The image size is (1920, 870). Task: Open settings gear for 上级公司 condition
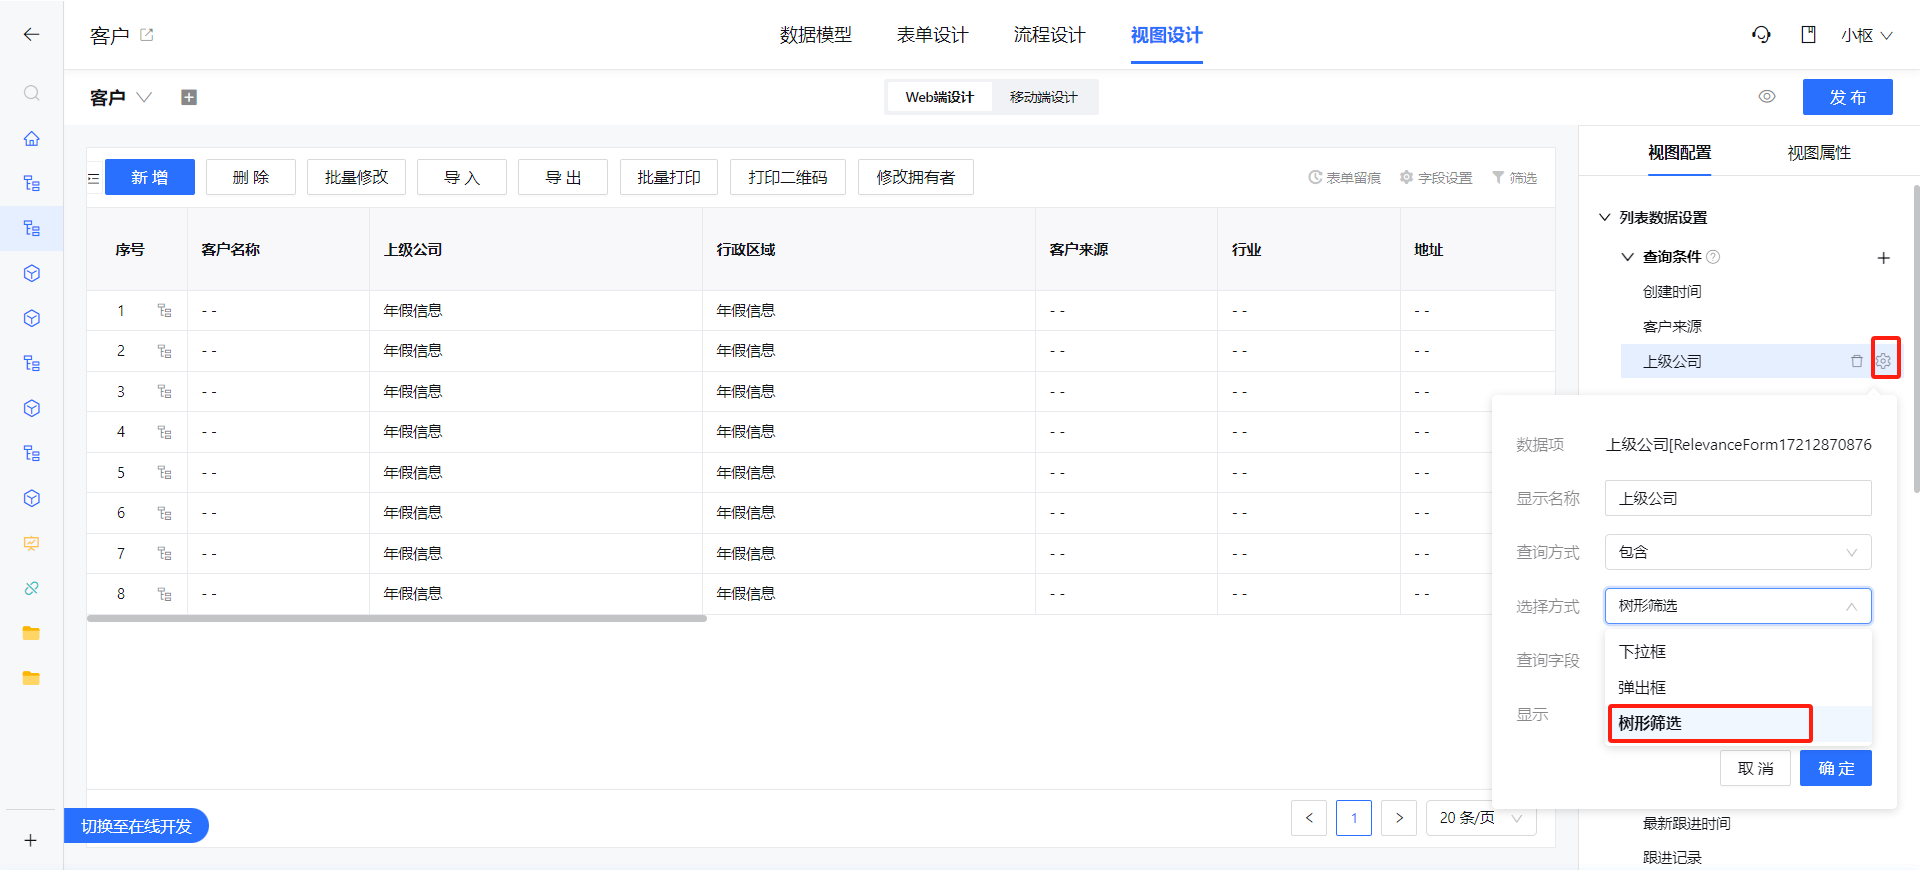pyautogui.click(x=1884, y=361)
